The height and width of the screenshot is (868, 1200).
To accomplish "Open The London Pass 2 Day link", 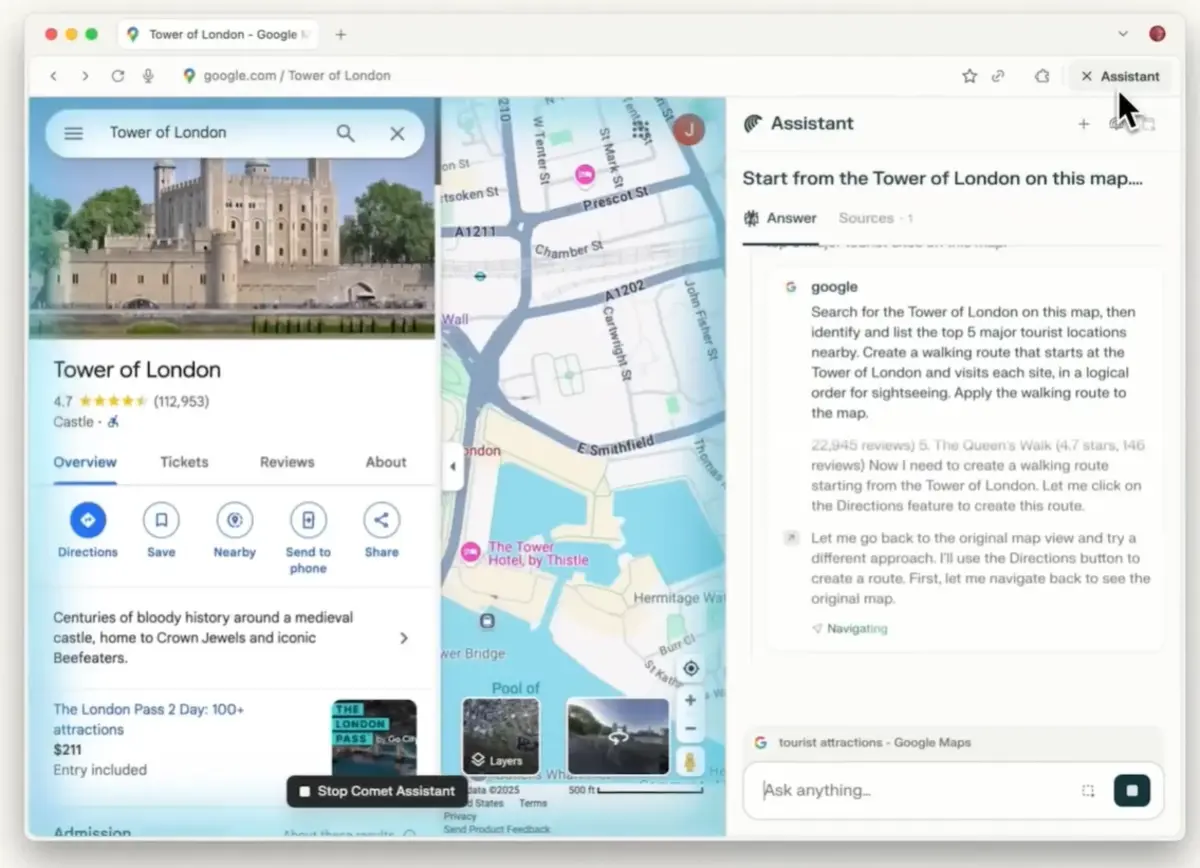I will point(148,719).
